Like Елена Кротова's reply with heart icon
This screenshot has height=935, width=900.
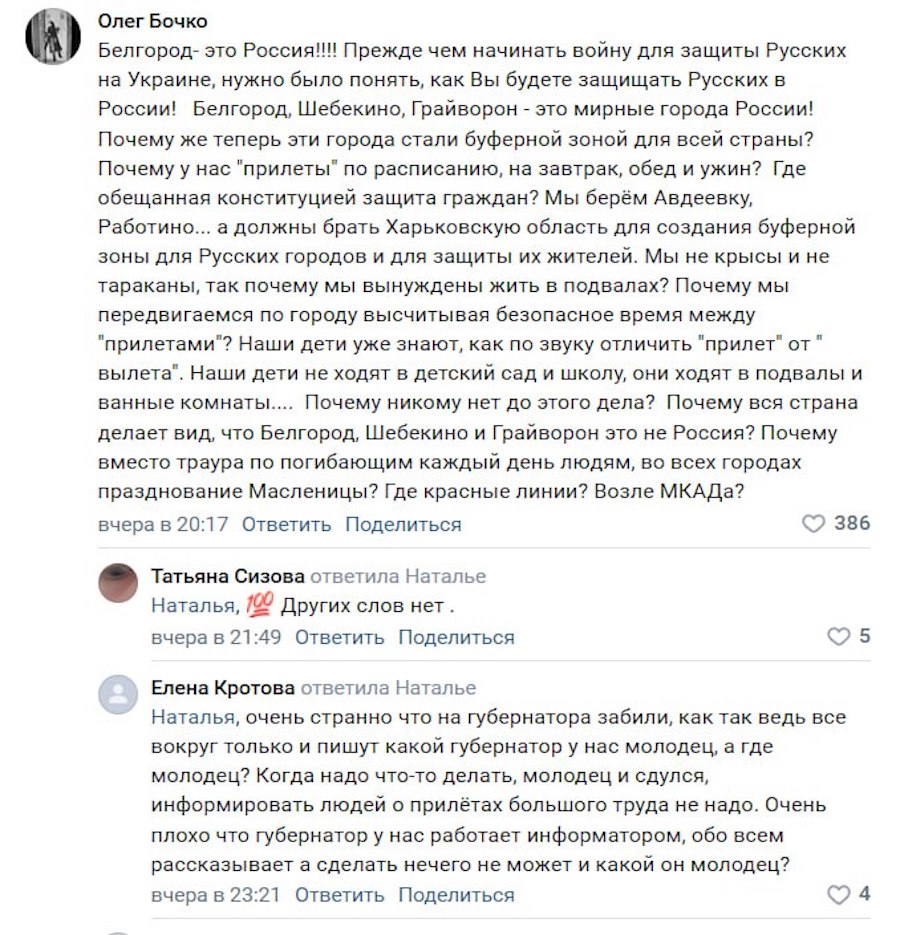tap(838, 894)
